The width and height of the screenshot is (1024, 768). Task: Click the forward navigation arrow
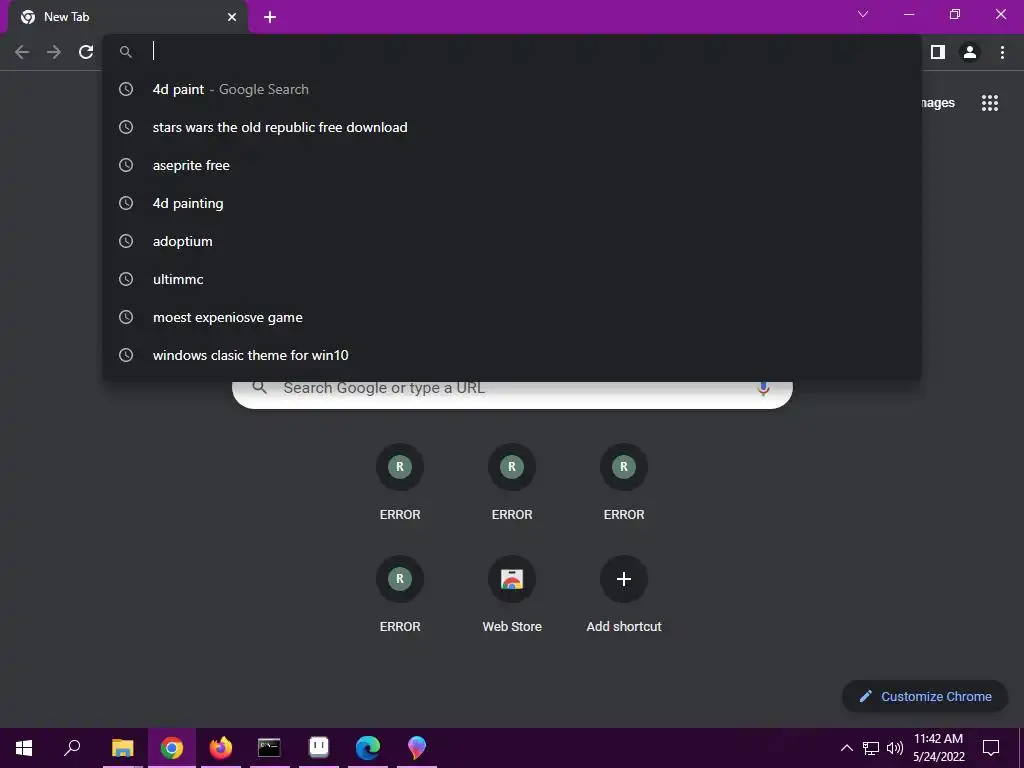[54, 52]
